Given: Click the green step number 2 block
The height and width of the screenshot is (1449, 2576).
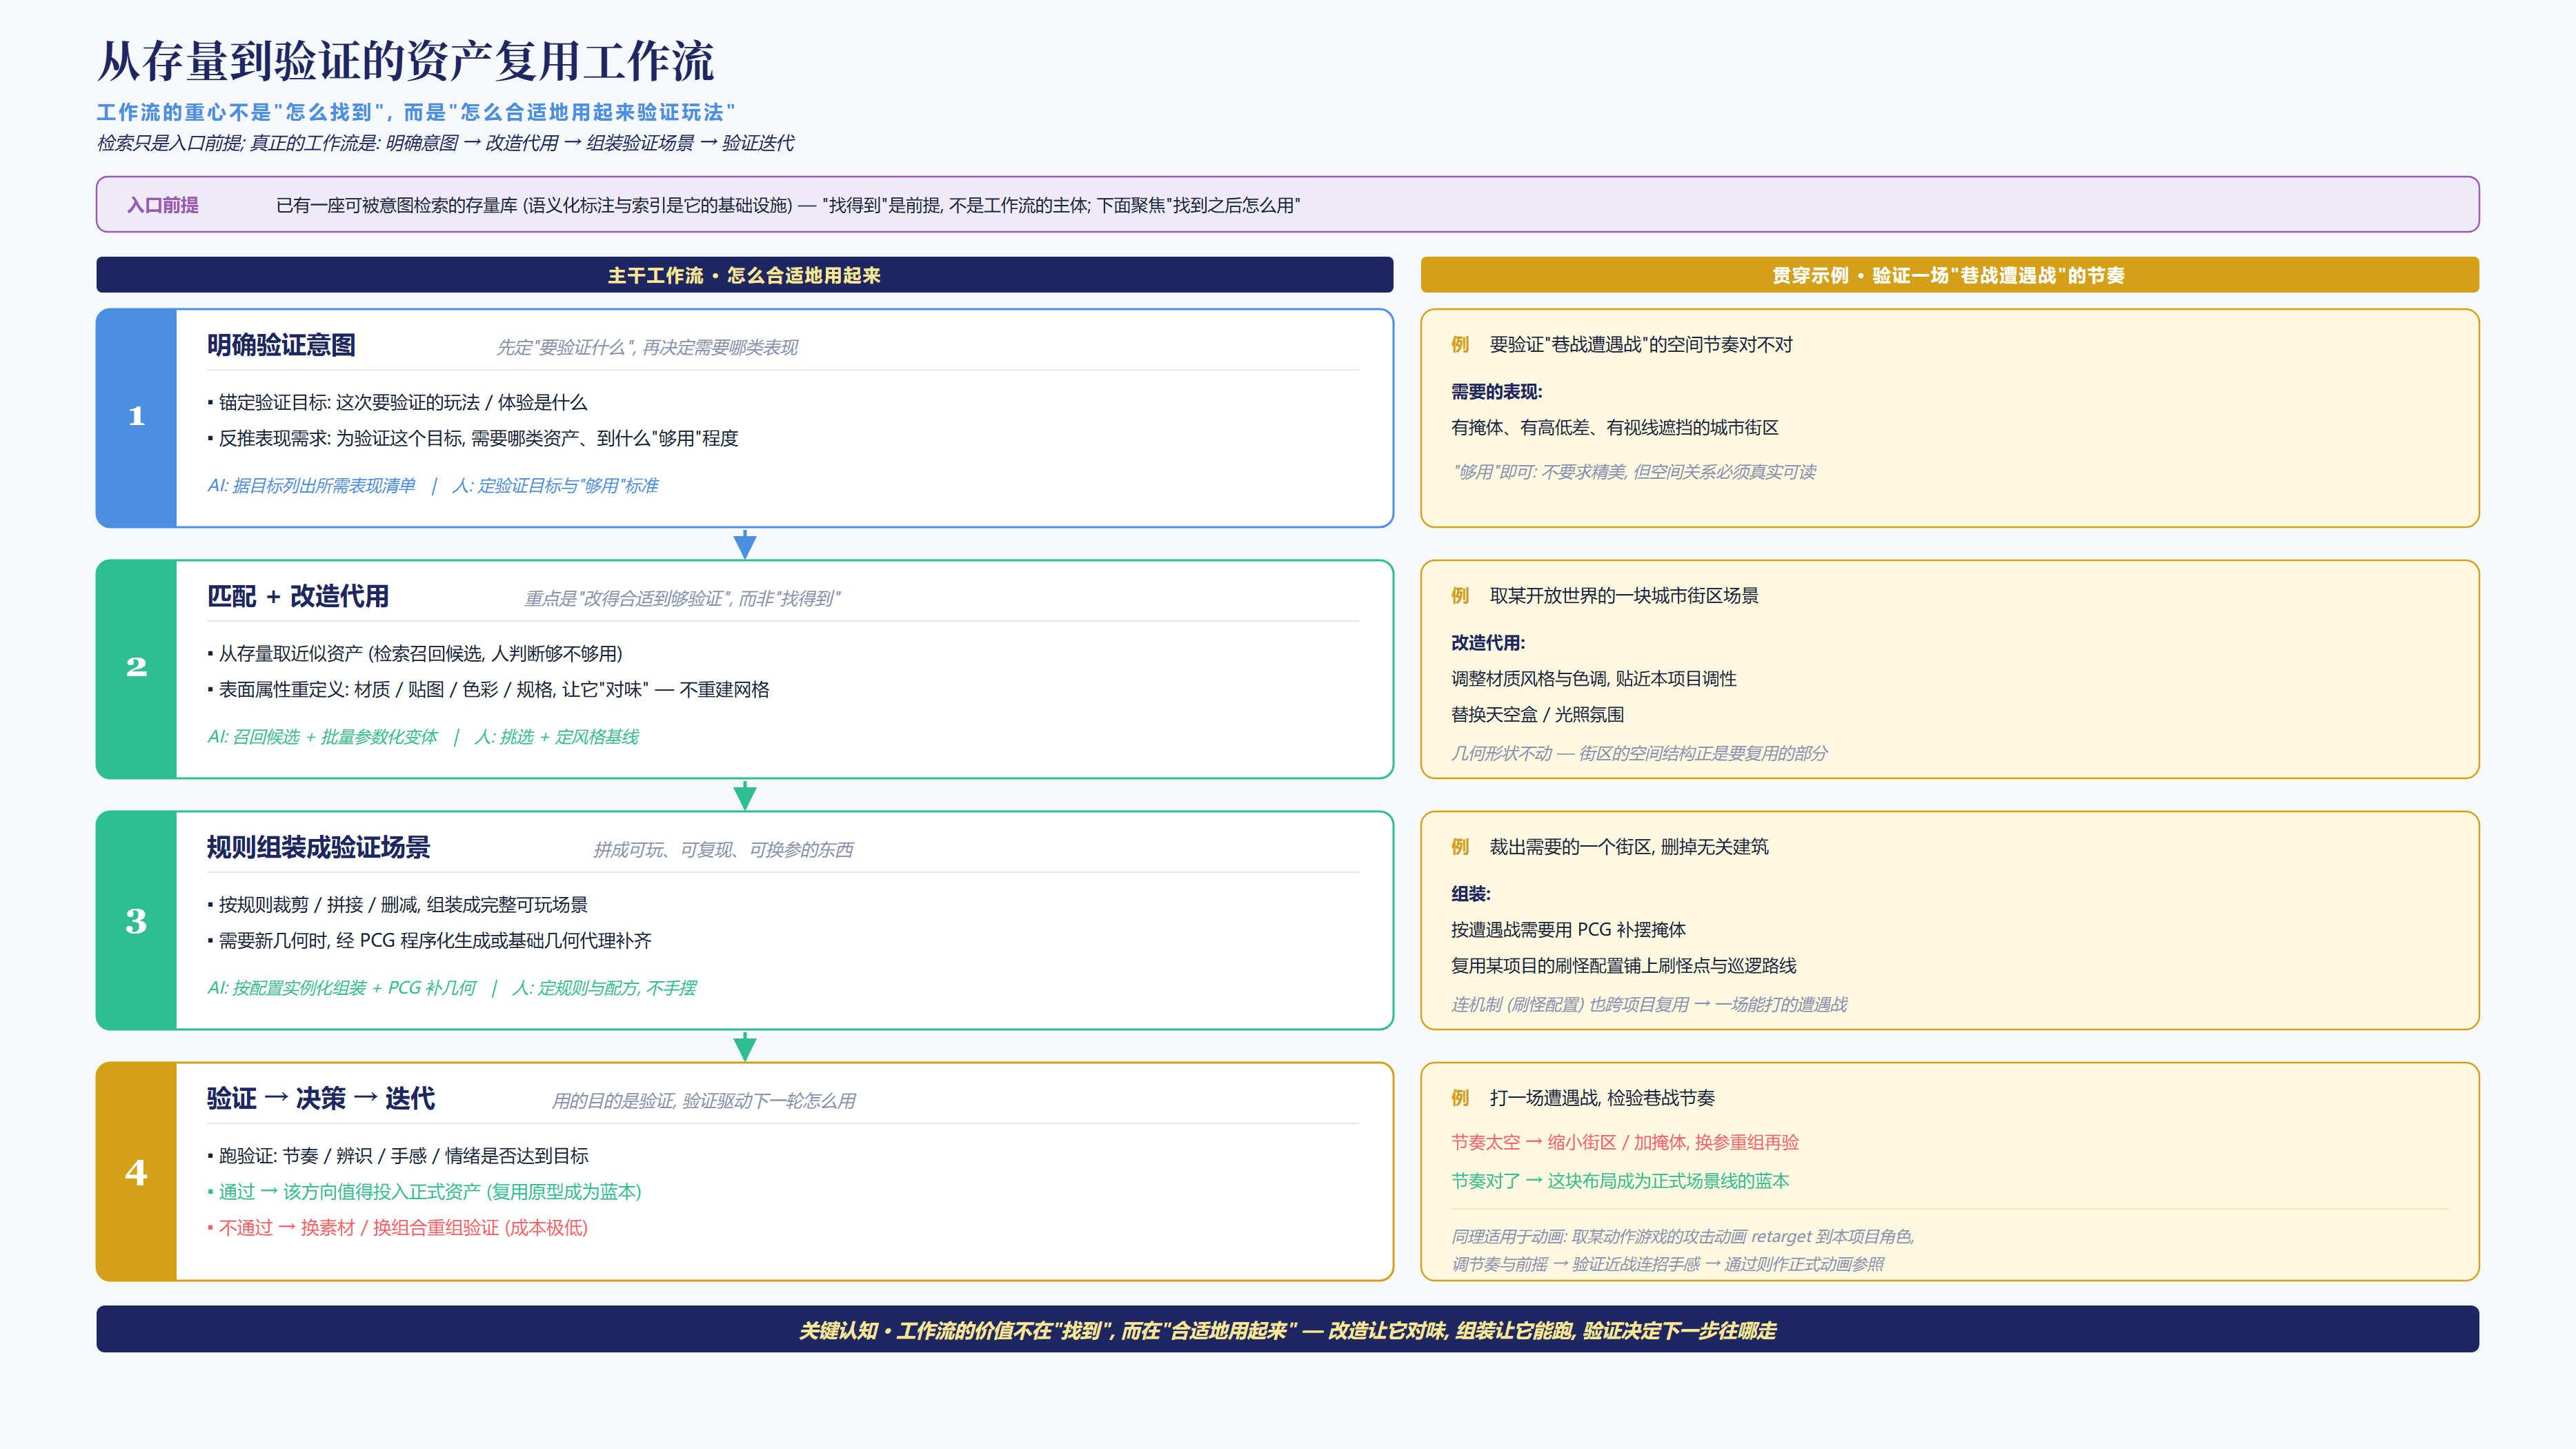Looking at the screenshot, I should click(x=137, y=669).
